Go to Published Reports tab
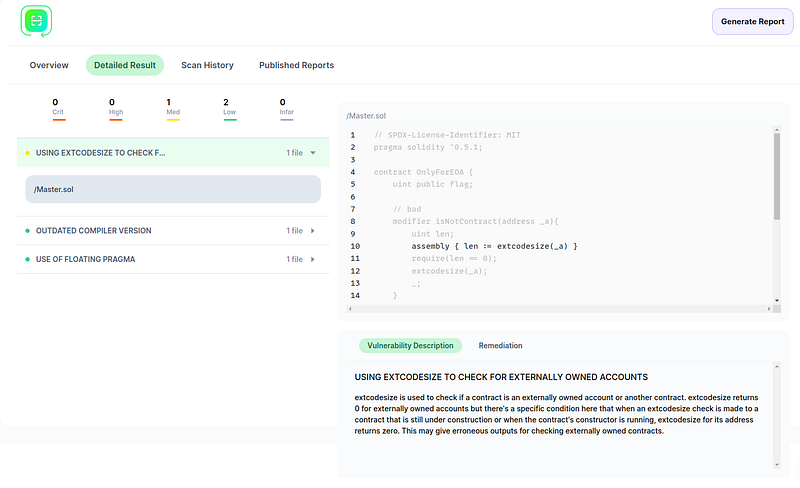The height and width of the screenshot is (488, 800). coord(296,65)
